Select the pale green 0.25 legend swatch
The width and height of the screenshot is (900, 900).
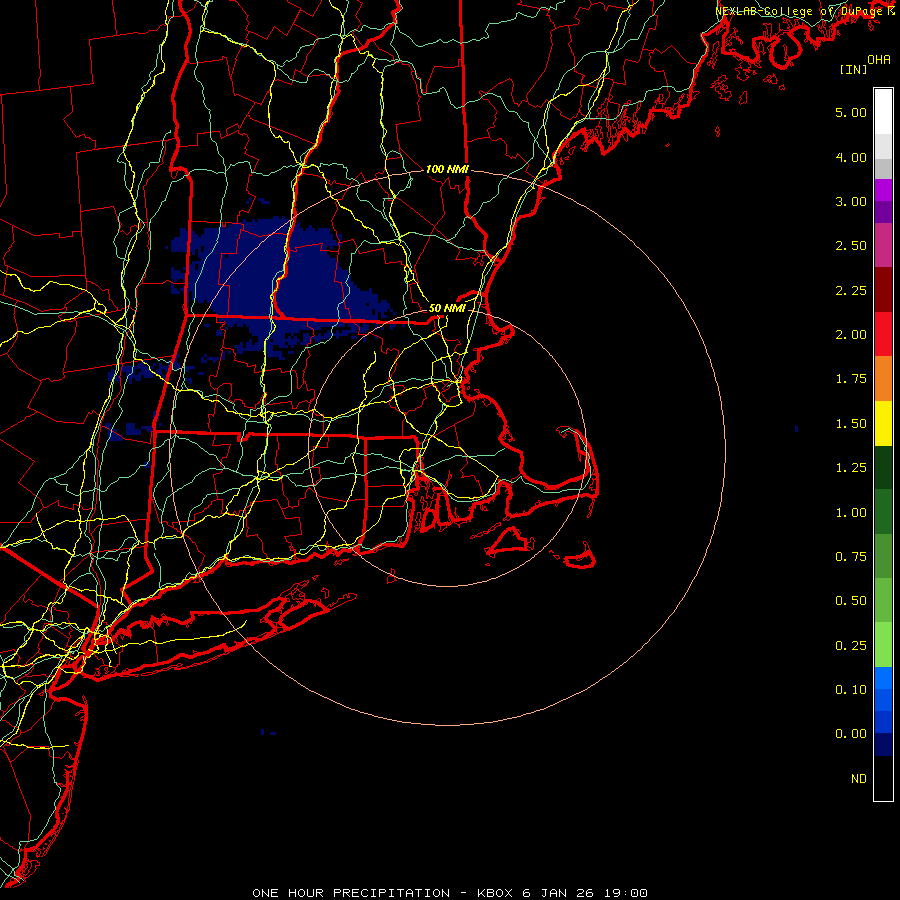coord(883,645)
